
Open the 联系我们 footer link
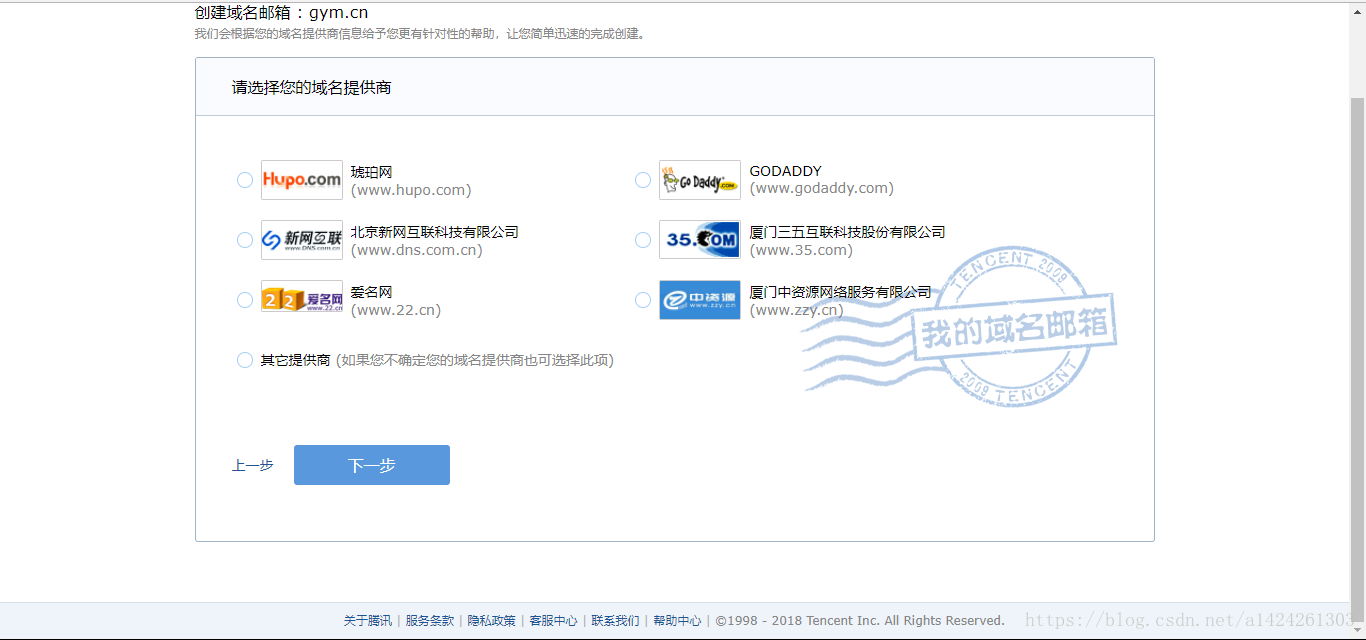616,620
